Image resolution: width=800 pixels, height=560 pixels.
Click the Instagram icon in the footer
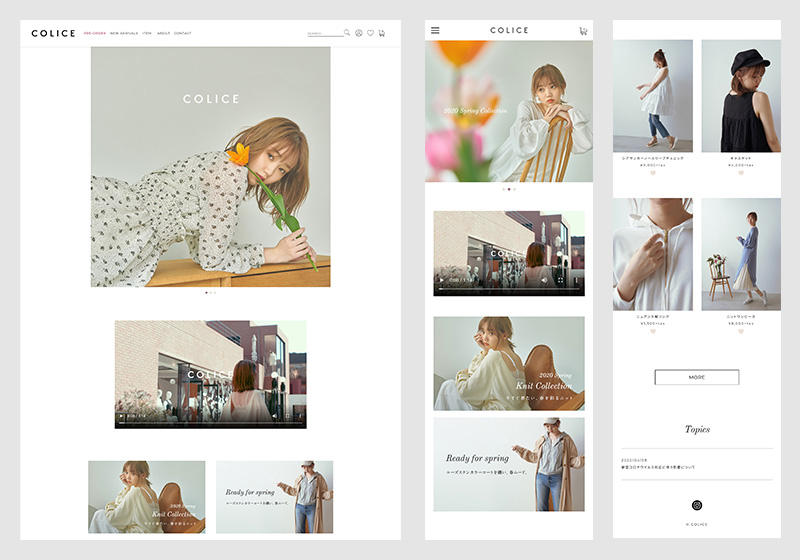[697, 506]
